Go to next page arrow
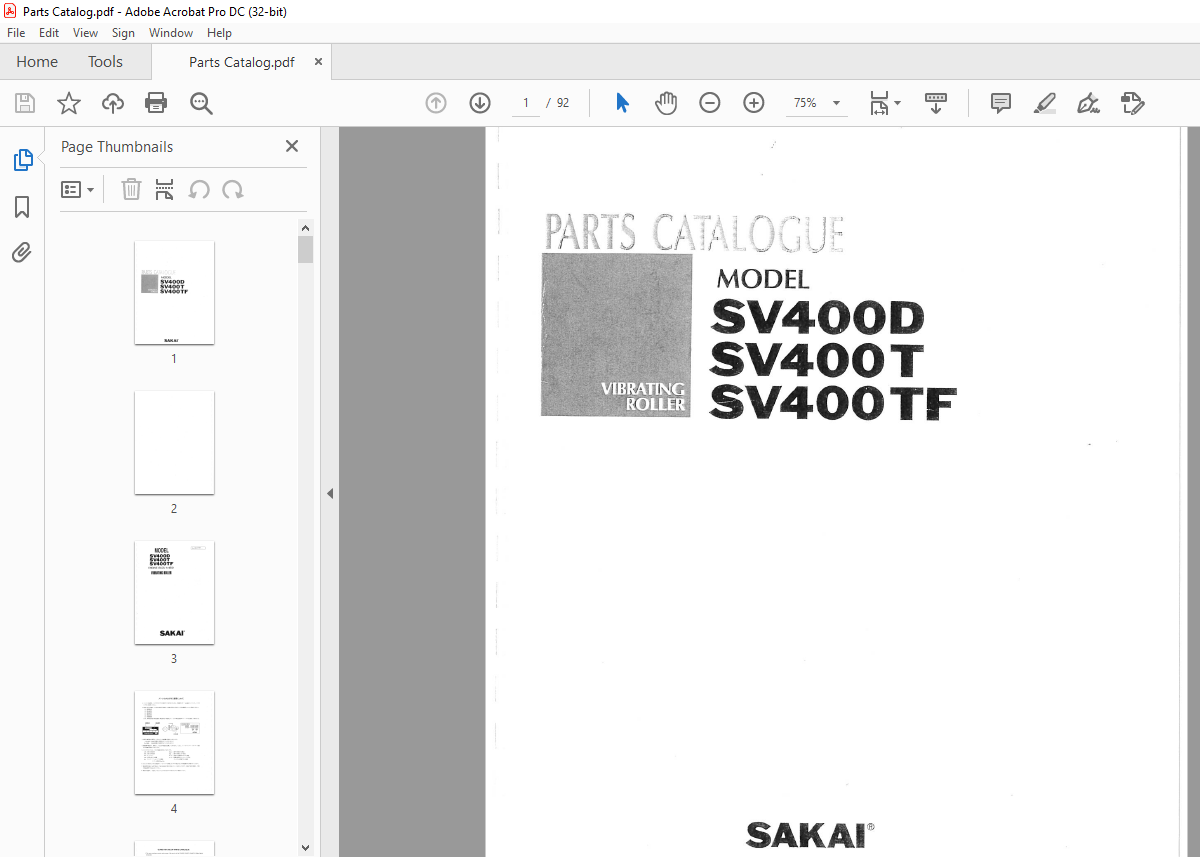This screenshot has width=1200, height=857. click(x=480, y=103)
